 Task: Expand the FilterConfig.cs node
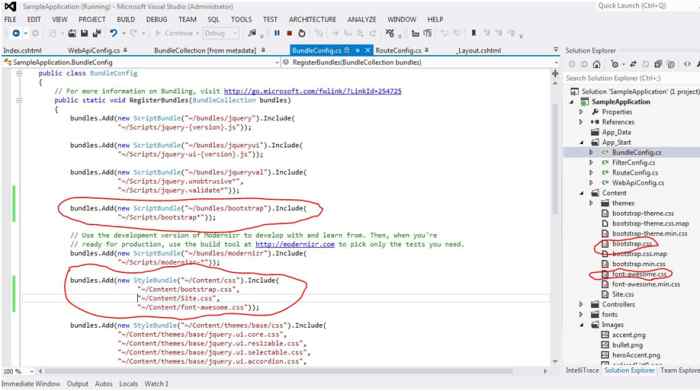[x=591, y=162]
